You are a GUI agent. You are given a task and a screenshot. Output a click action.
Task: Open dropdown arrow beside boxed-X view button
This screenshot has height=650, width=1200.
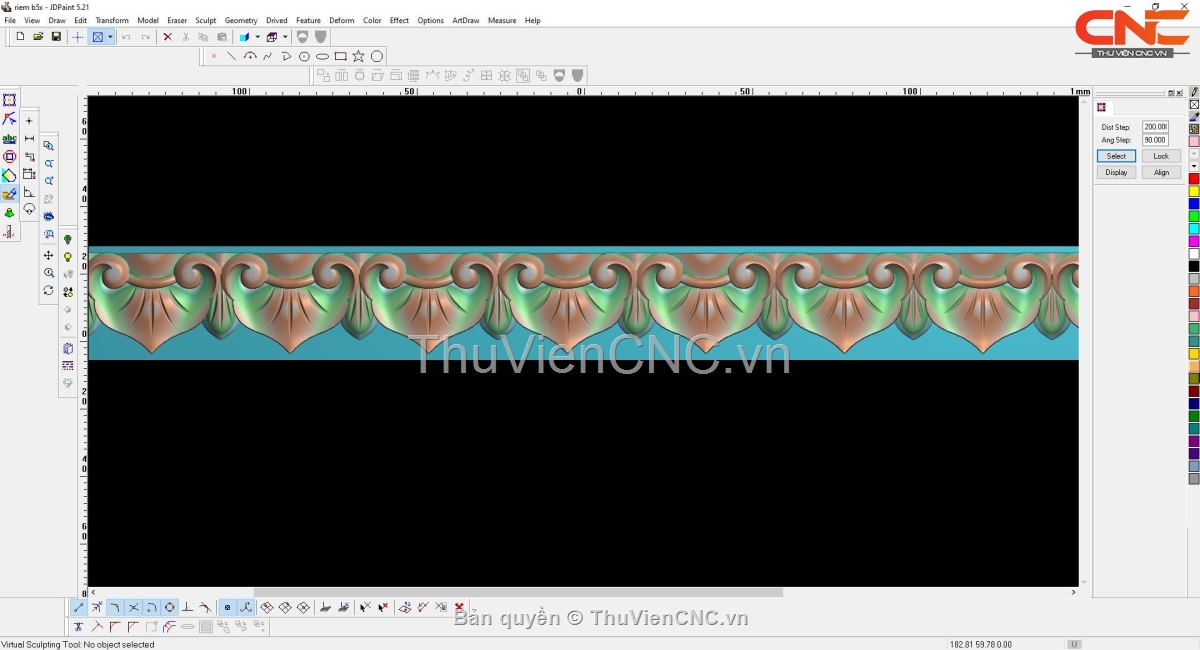pos(110,37)
